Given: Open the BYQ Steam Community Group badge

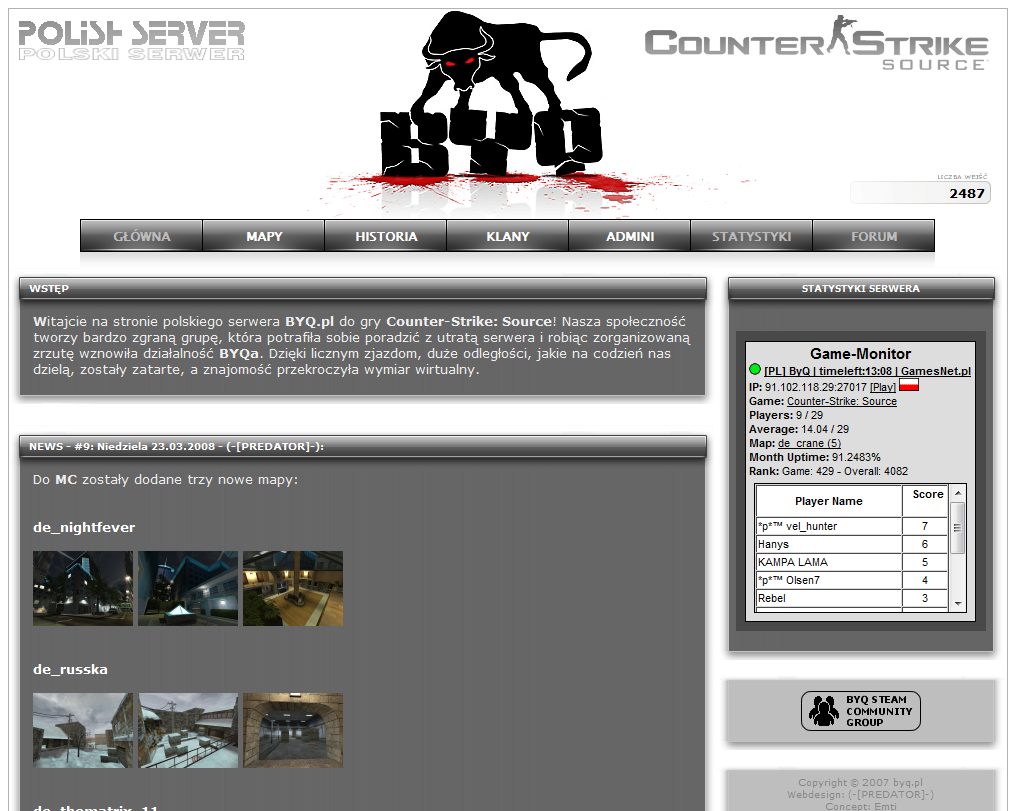Looking at the screenshot, I should (x=860, y=711).
